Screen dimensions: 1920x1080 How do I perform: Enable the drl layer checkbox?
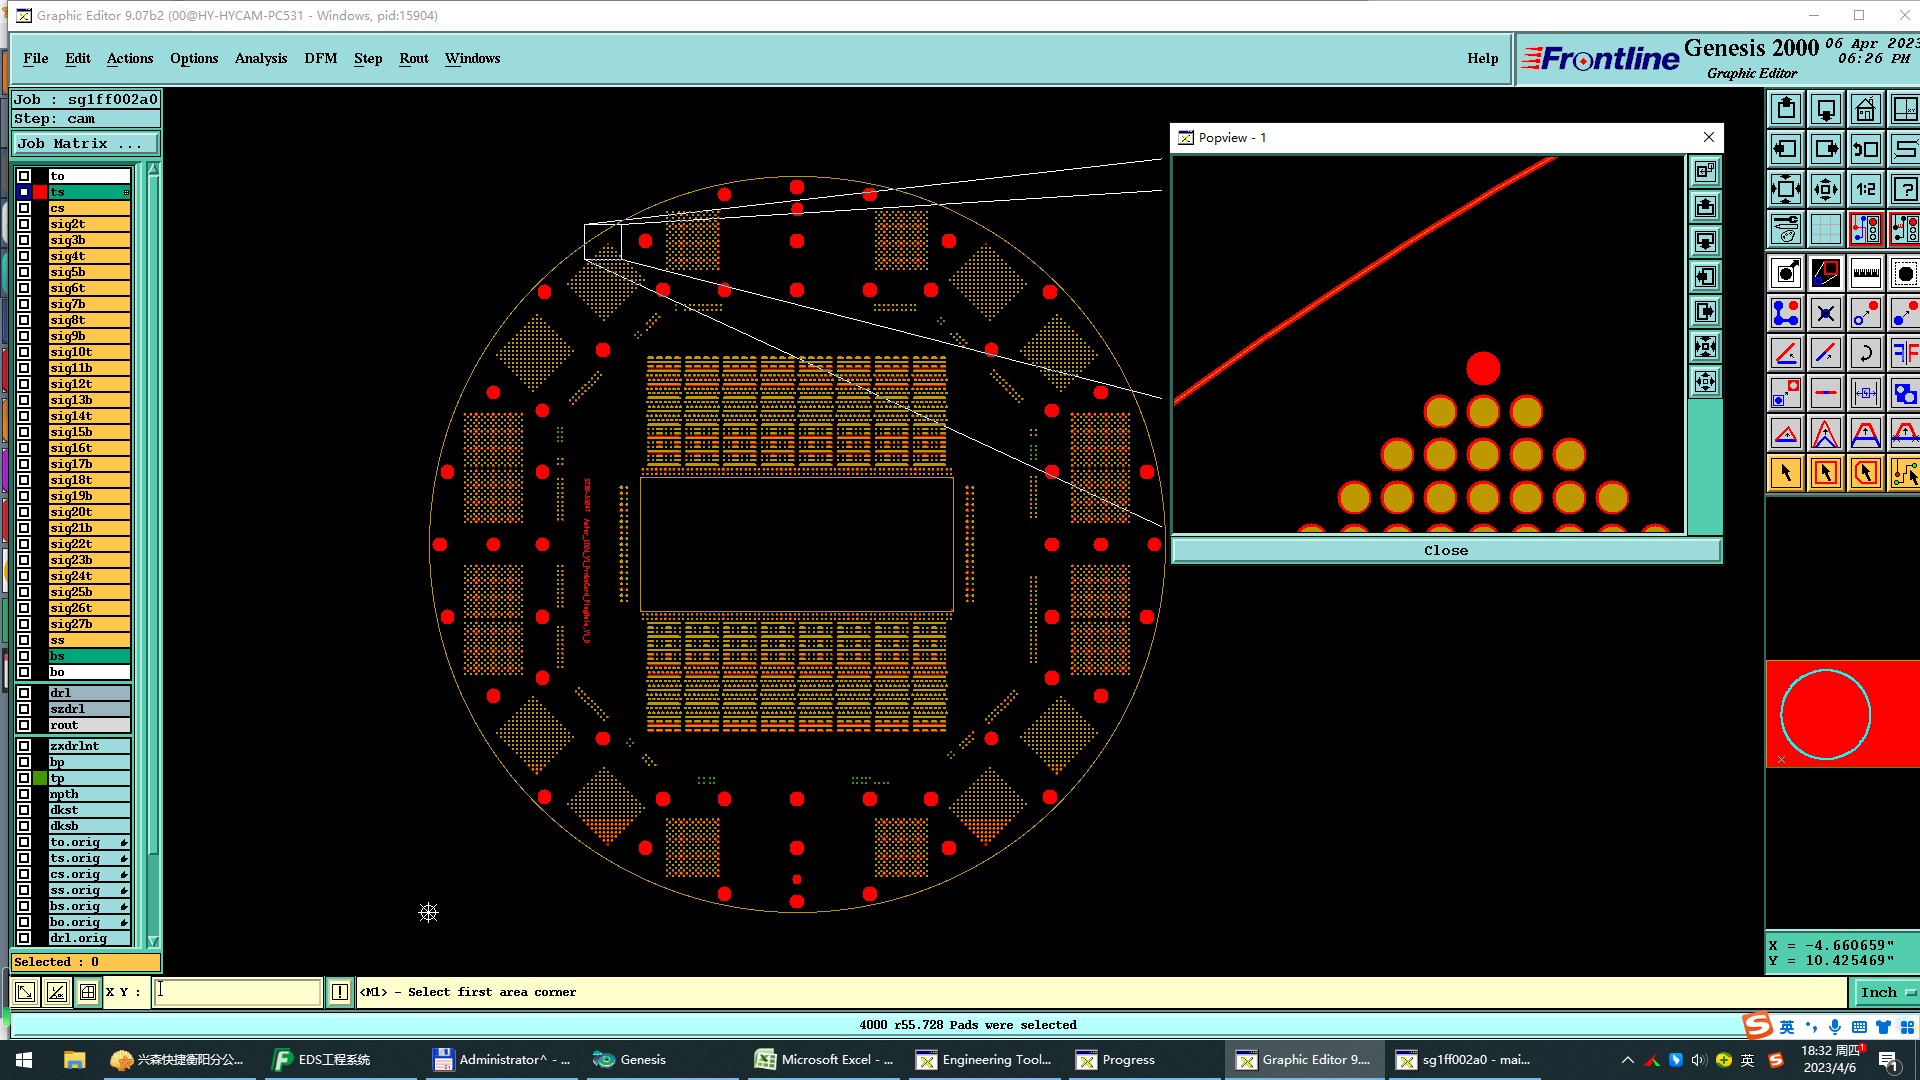(x=24, y=693)
